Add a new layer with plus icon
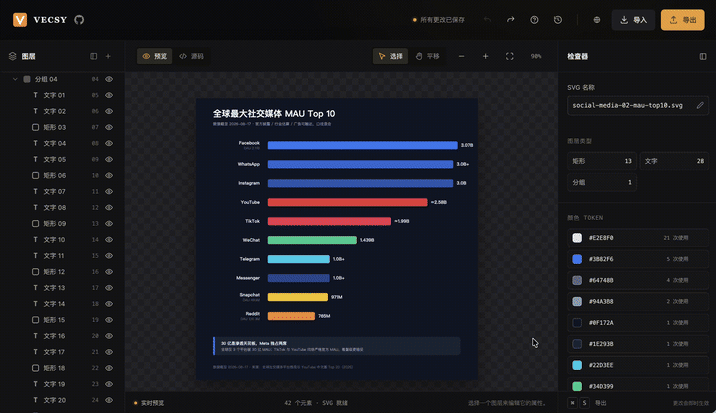 [x=108, y=56]
